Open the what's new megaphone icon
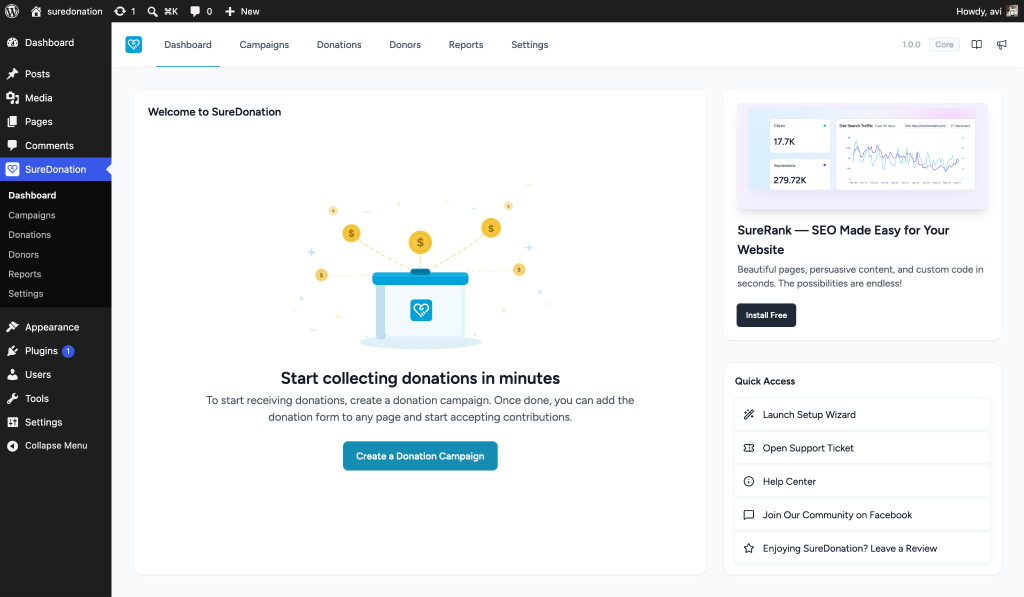This screenshot has width=1024, height=597. click(1001, 44)
